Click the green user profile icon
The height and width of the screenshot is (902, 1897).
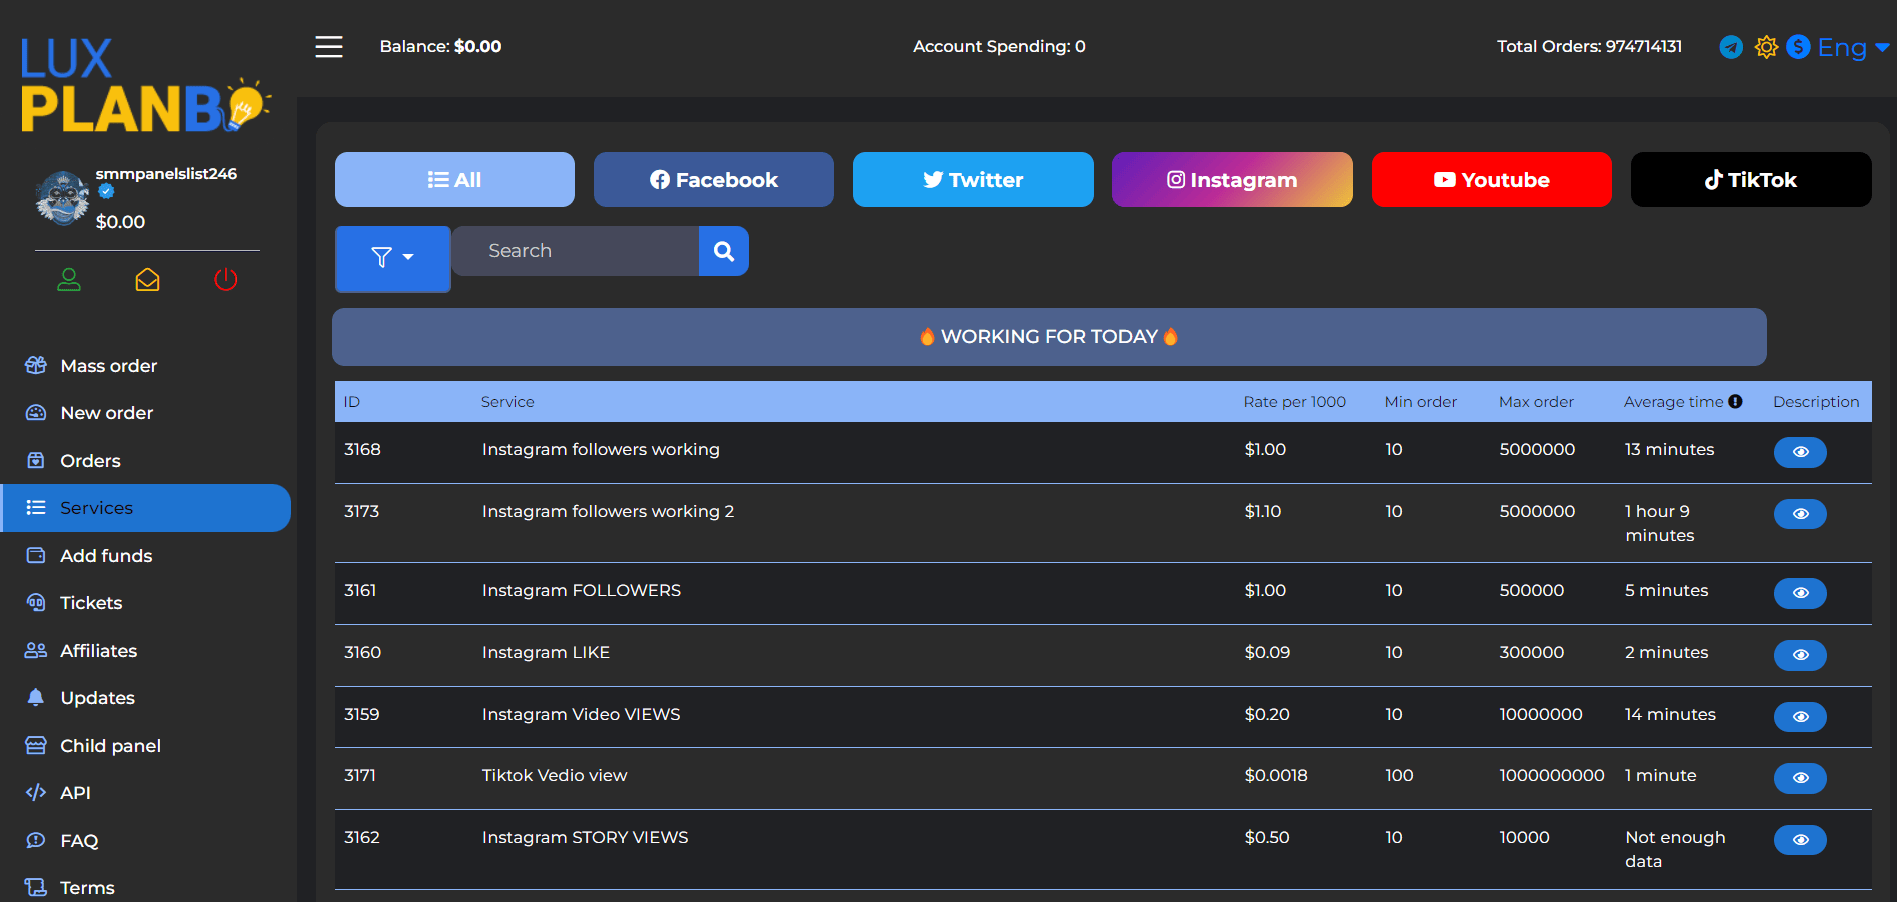tap(69, 280)
